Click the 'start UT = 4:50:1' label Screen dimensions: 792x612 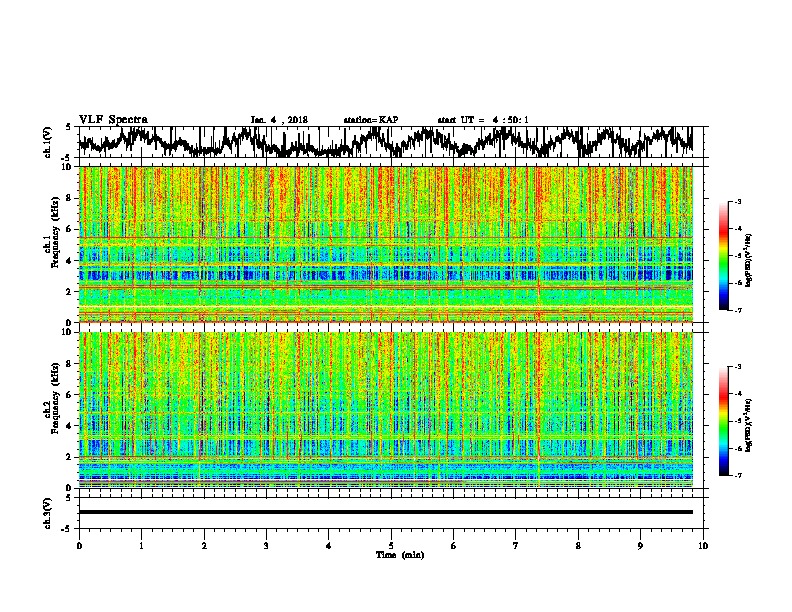[483, 120]
